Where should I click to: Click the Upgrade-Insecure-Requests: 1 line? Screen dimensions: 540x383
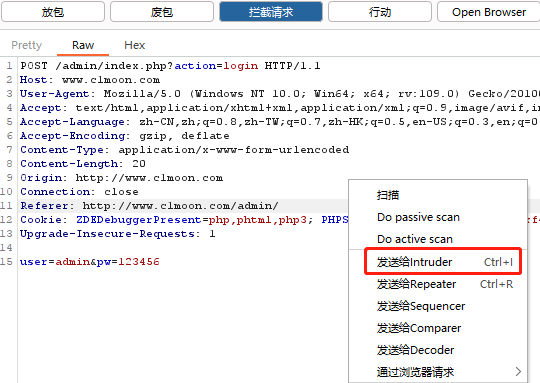pyautogui.click(x=118, y=234)
